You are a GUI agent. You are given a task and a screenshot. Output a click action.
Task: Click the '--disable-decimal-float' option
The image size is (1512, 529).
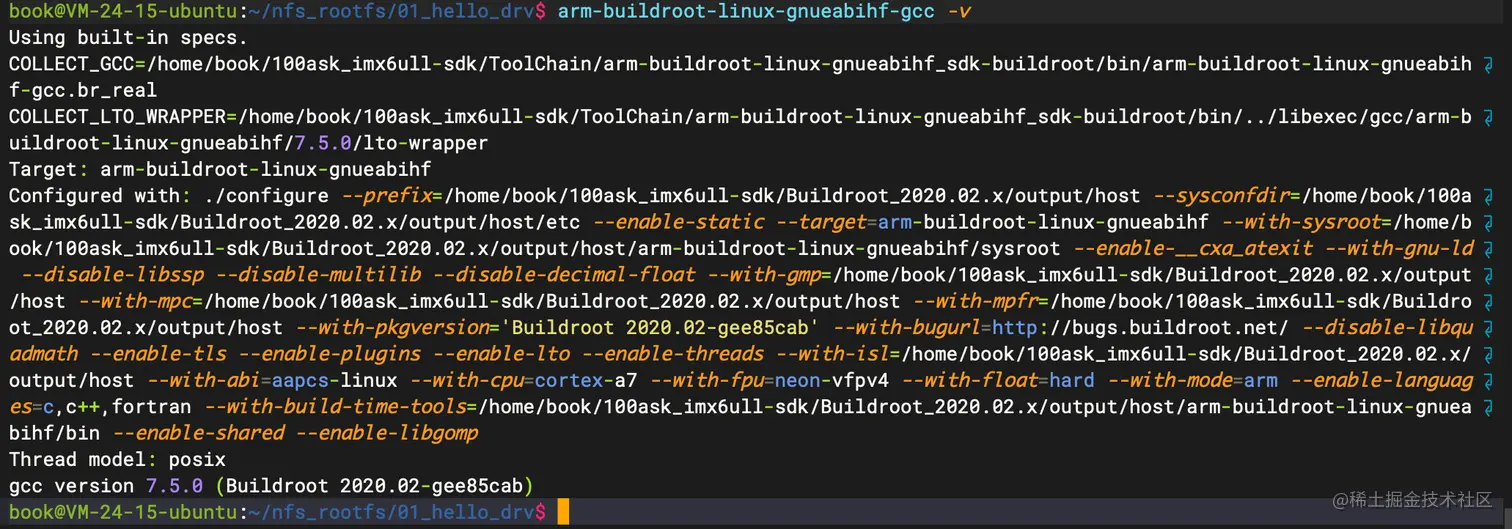click(x=563, y=275)
